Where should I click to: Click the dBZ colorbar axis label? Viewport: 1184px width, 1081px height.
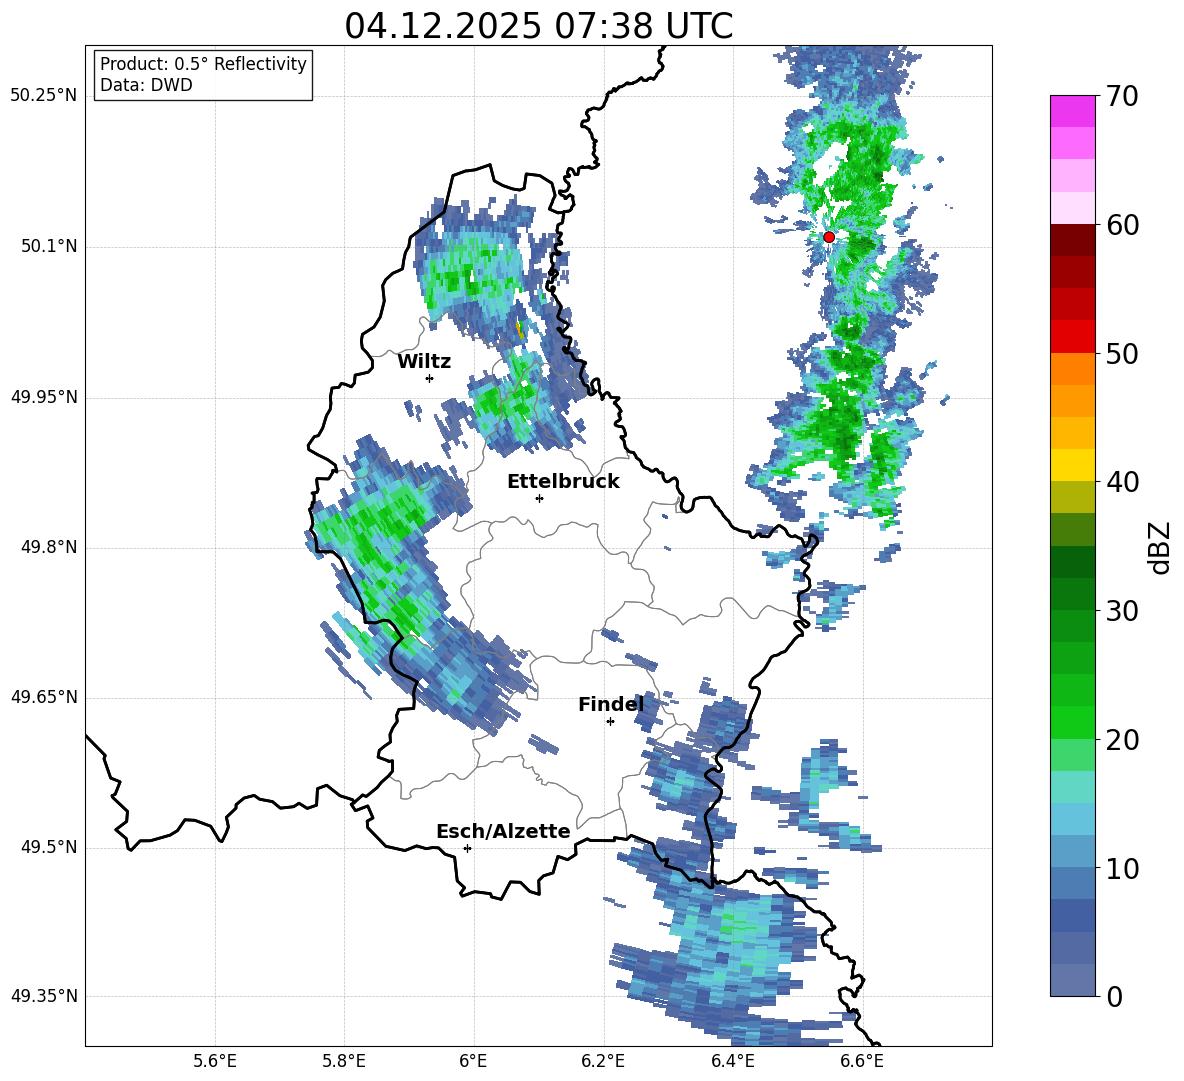1159,547
